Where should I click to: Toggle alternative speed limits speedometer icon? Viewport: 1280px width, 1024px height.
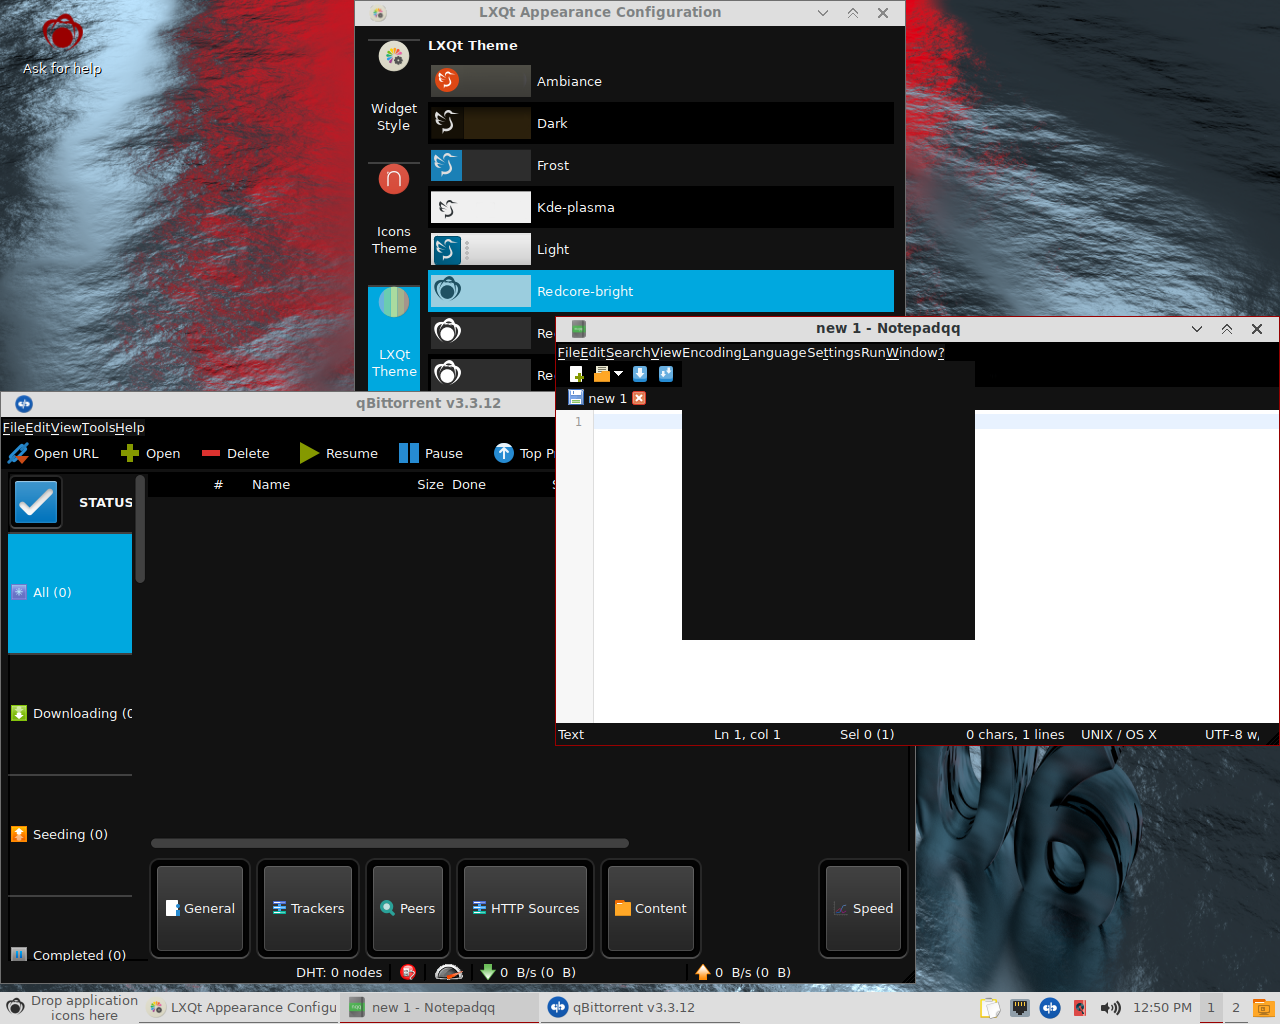pyautogui.click(x=449, y=972)
